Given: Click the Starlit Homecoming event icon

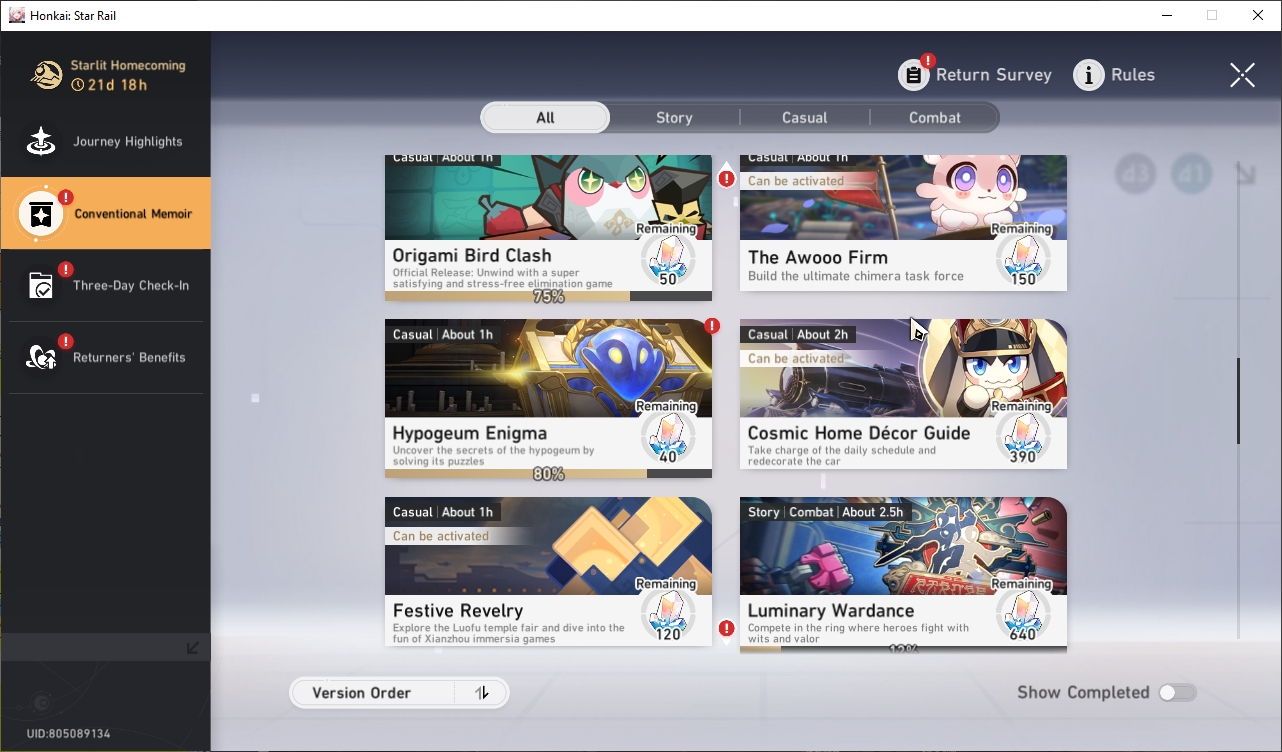Looking at the screenshot, I should [47, 75].
